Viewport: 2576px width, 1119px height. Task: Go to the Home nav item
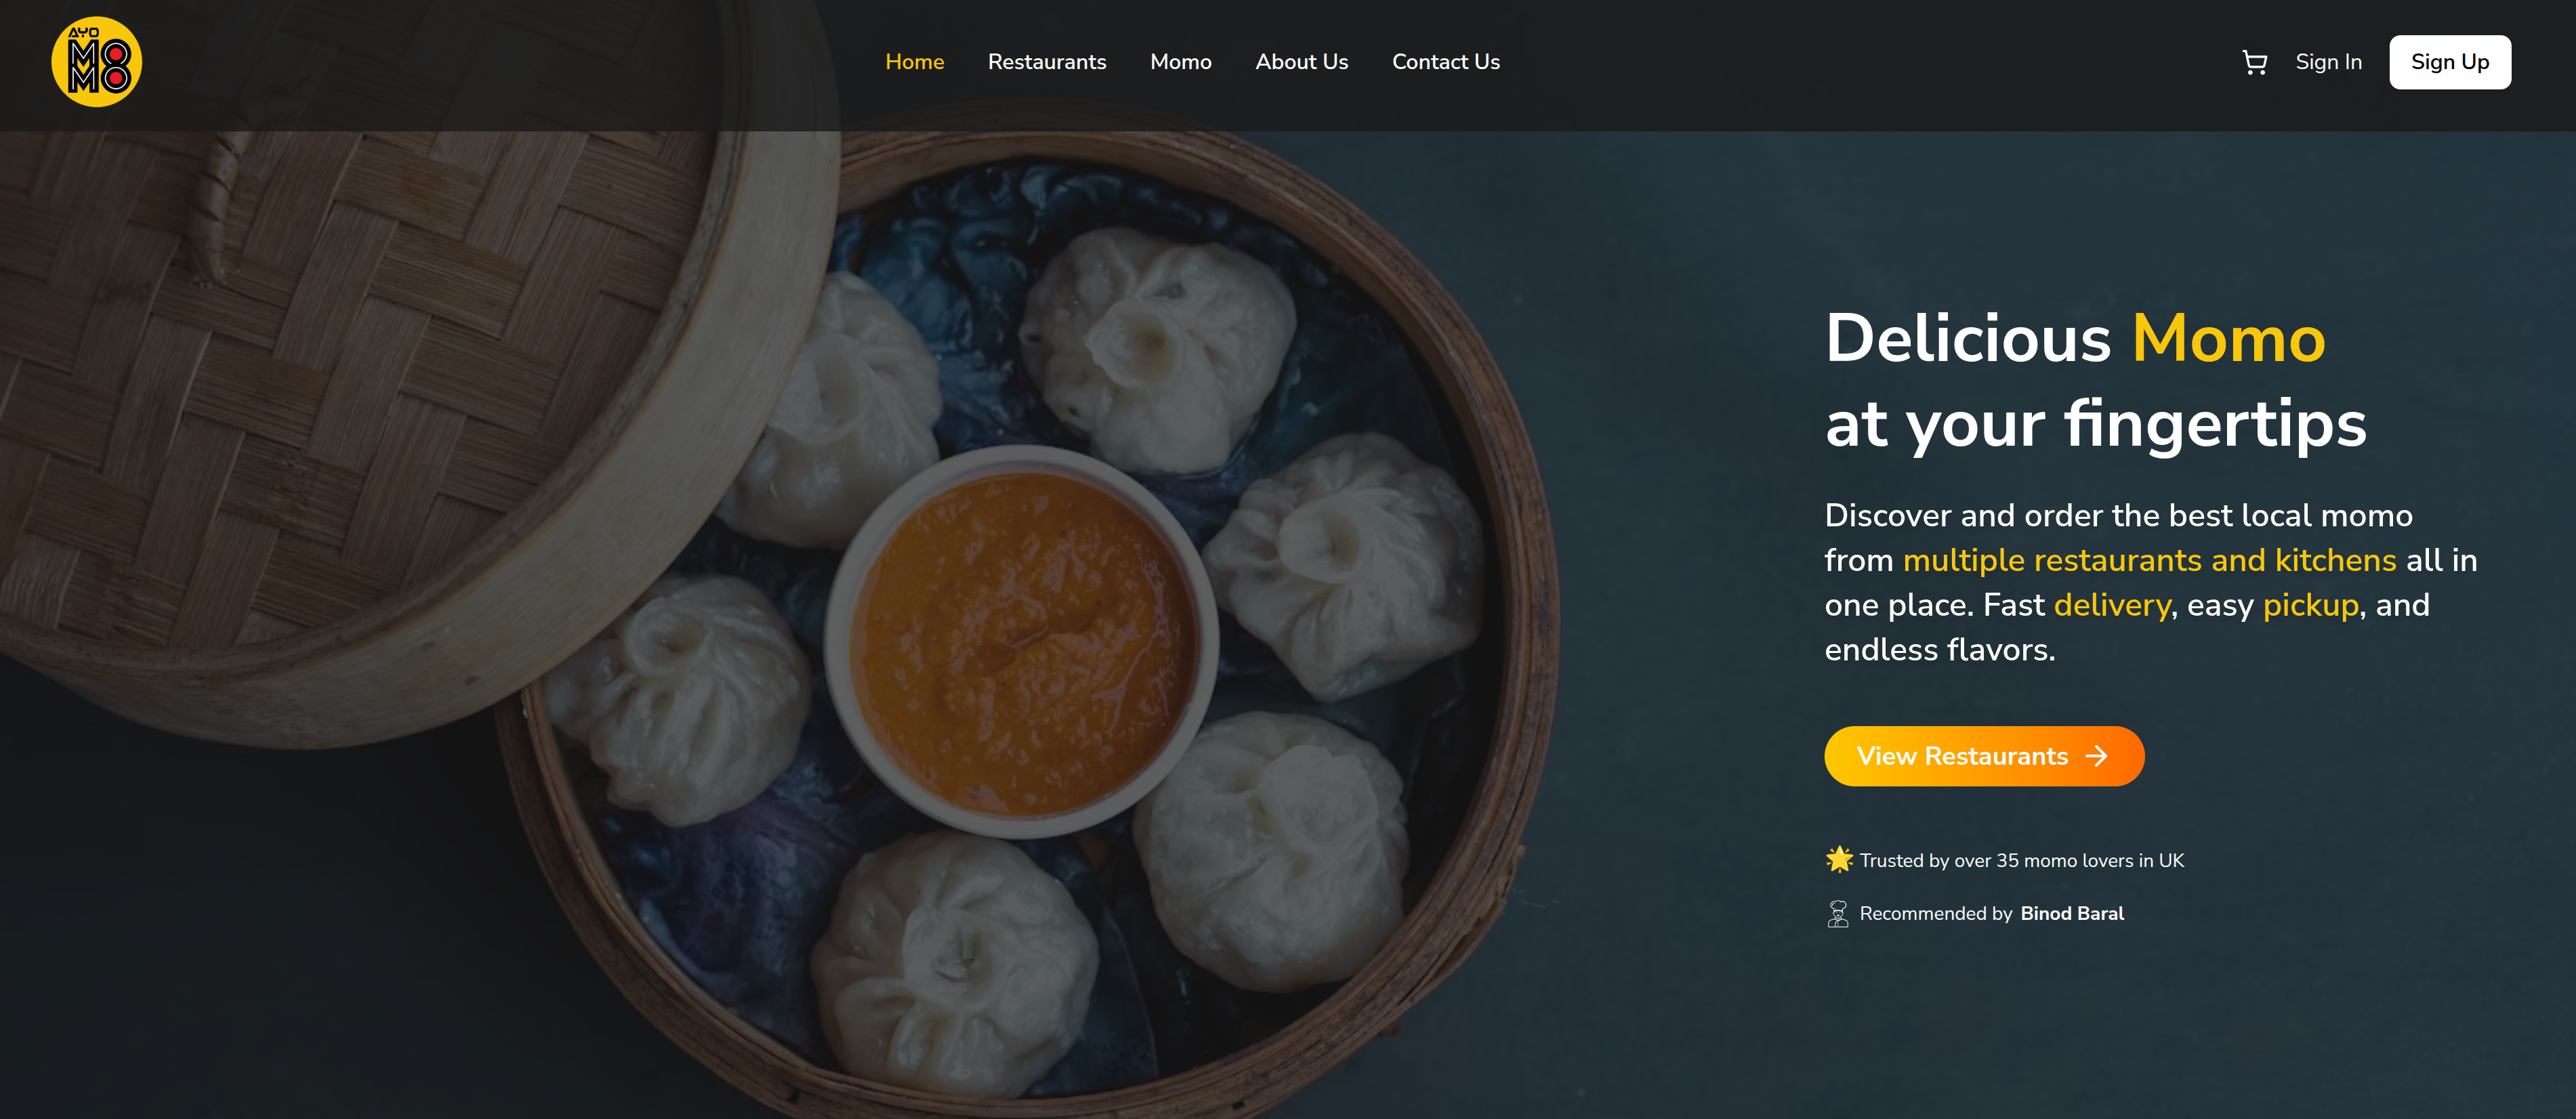(x=914, y=62)
